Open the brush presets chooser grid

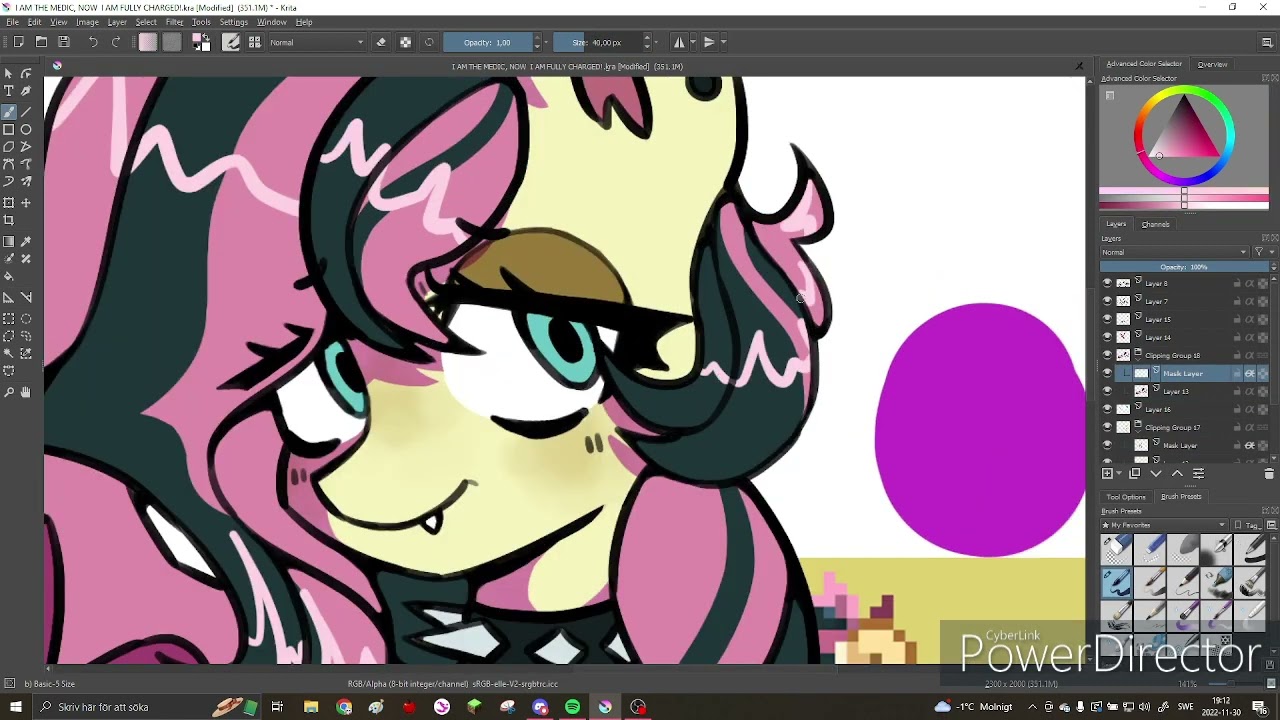pyautogui.click(x=254, y=42)
